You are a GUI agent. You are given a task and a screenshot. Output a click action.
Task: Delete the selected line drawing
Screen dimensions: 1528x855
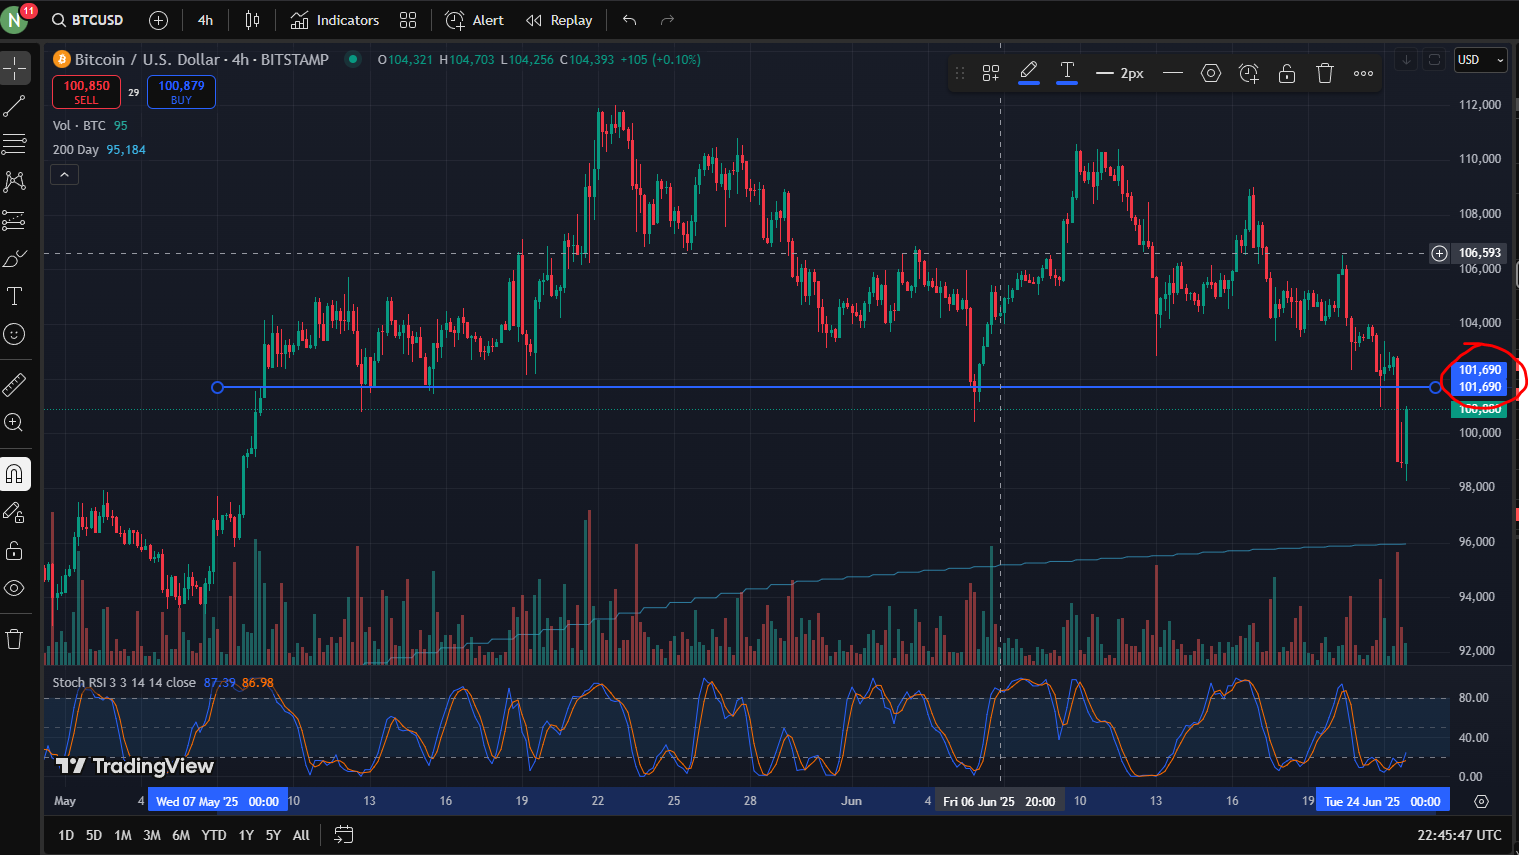point(1325,73)
